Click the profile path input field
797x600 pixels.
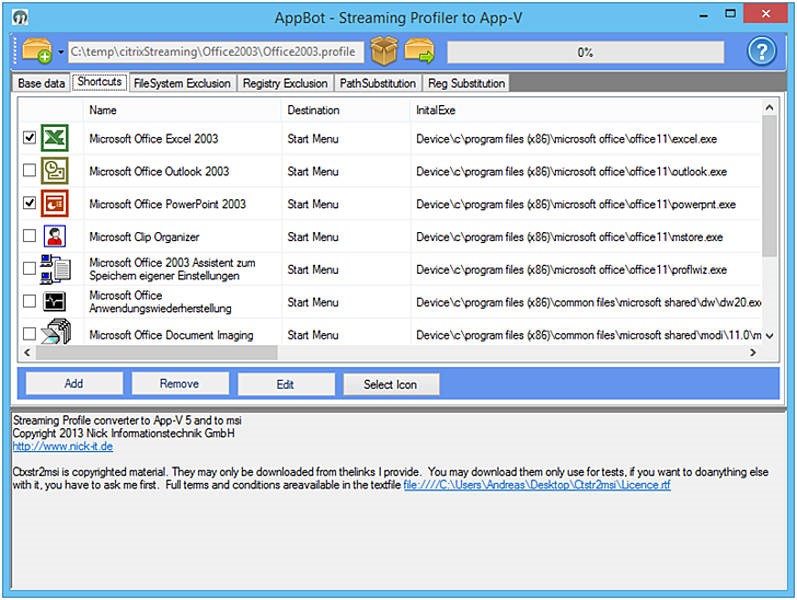click(x=216, y=52)
